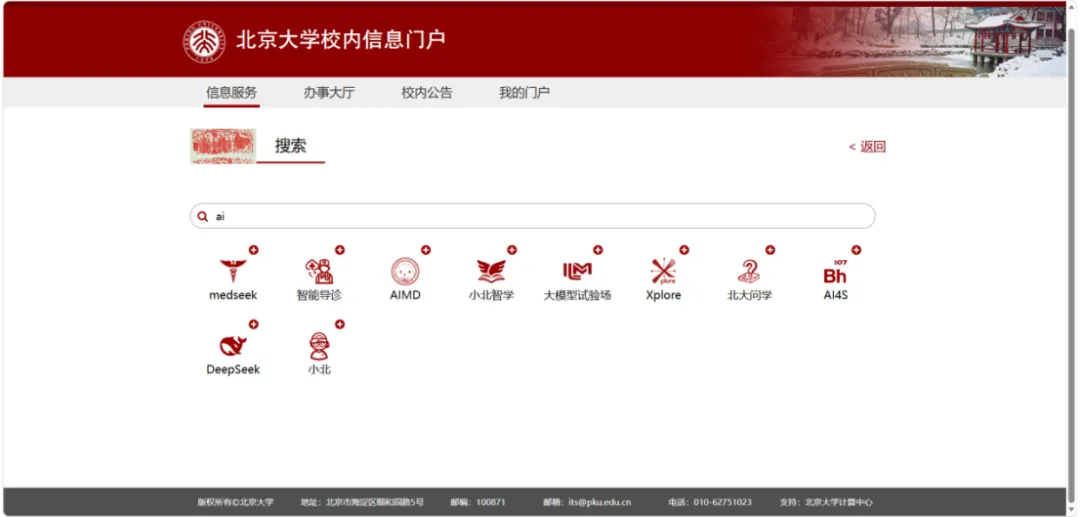Click the its@pku.edu.cn email in footer
This screenshot has width=1080, height=517.
click(600, 503)
